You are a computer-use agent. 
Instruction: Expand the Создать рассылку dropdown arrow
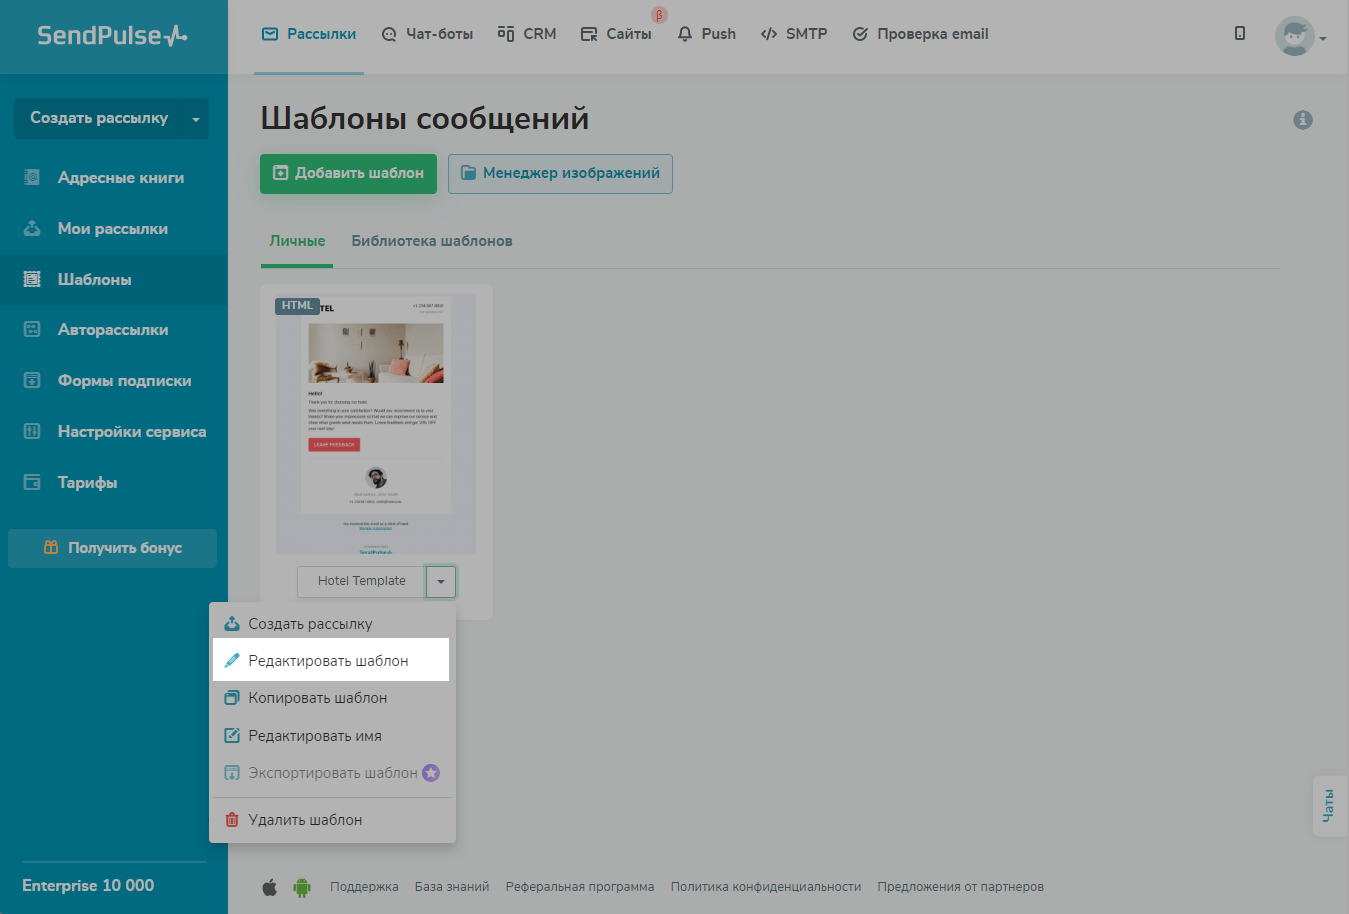[196, 119]
